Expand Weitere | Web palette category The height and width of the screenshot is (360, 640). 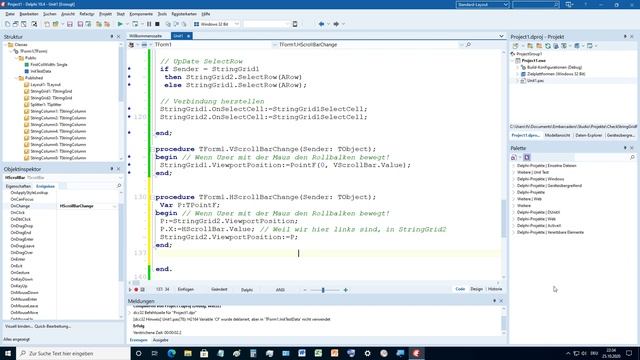pos(513,199)
